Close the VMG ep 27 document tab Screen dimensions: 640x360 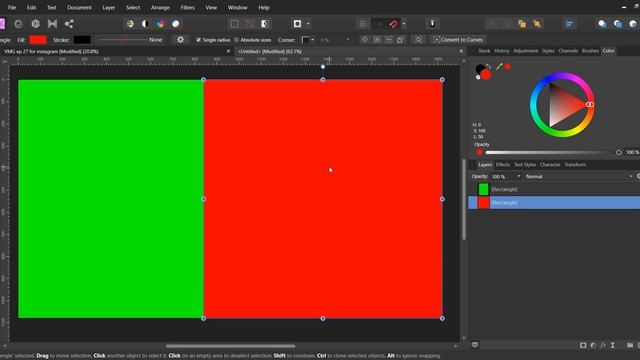point(229,51)
